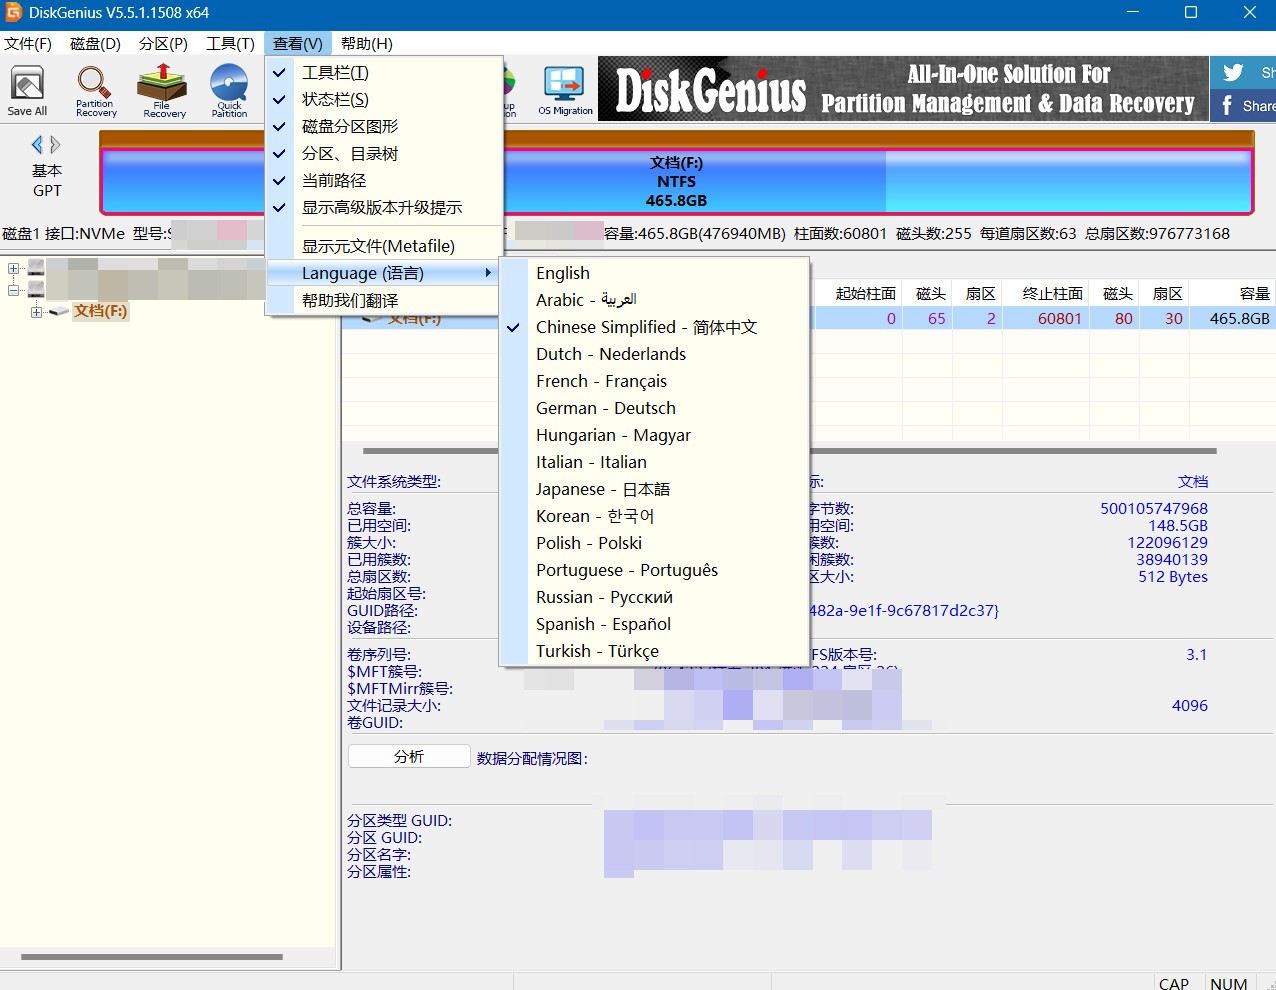Click the 500105747968 total bytes value
Viewport: 1276px width, 990px height.
coord(1154,508)
